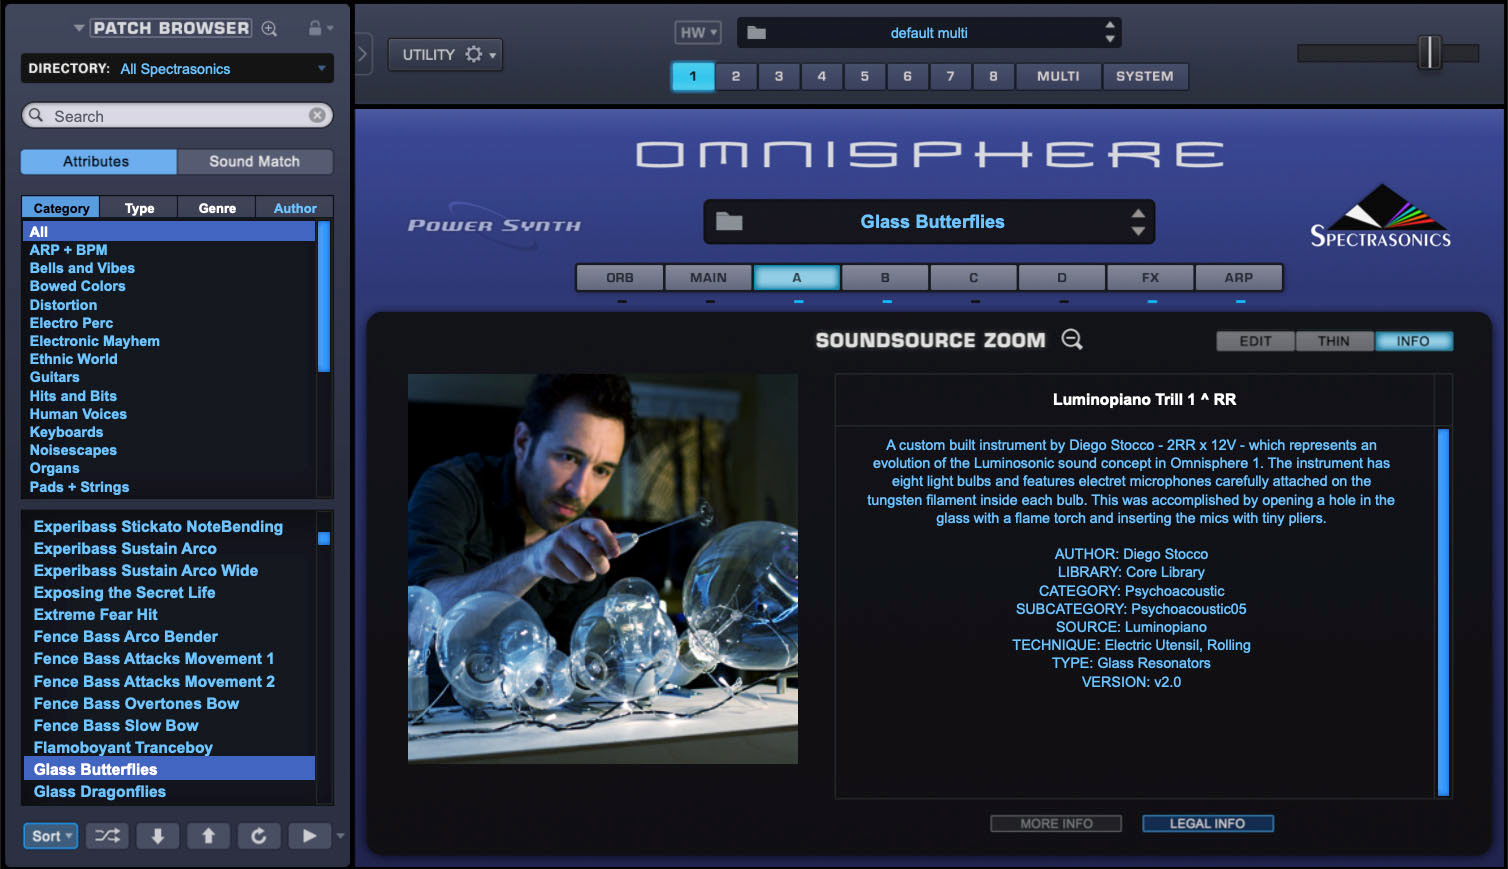Switch to Sound Match mode
This screenshot has width=1508, height=869.
[255, 161]
